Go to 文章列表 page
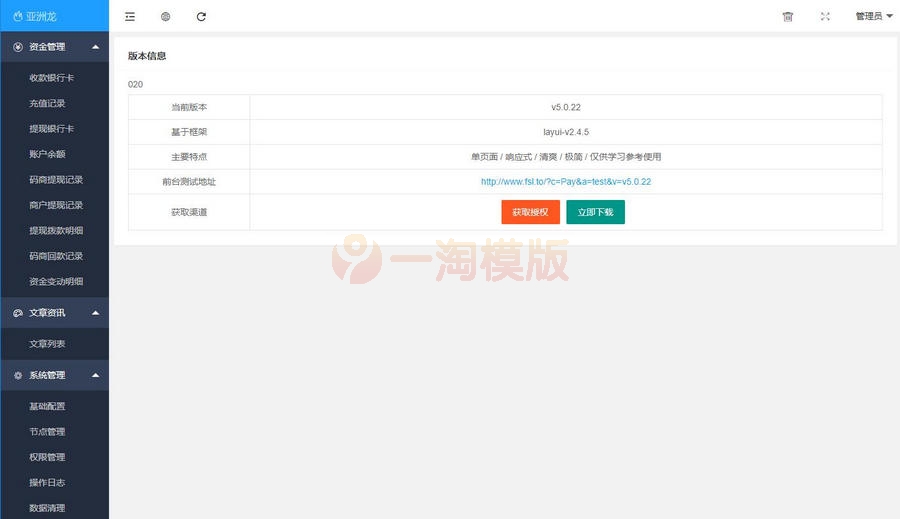The image size is (900, 519). (x=47, y=344)
